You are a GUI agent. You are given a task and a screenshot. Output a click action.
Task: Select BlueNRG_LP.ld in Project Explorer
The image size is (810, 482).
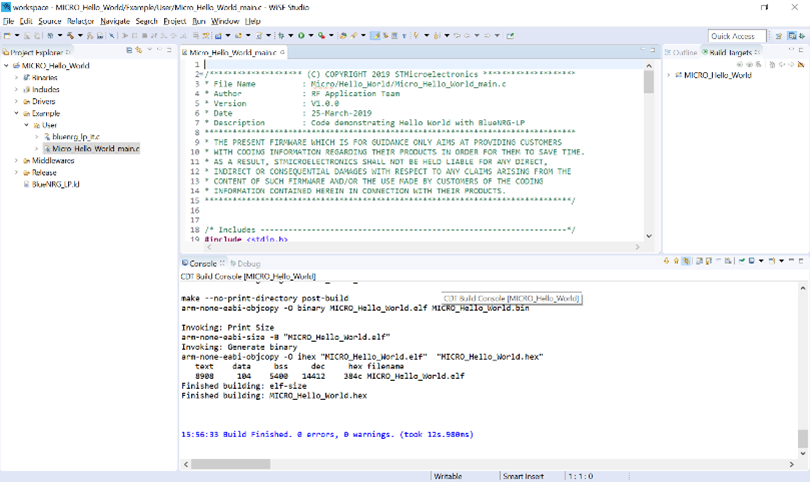click(55, 184)
